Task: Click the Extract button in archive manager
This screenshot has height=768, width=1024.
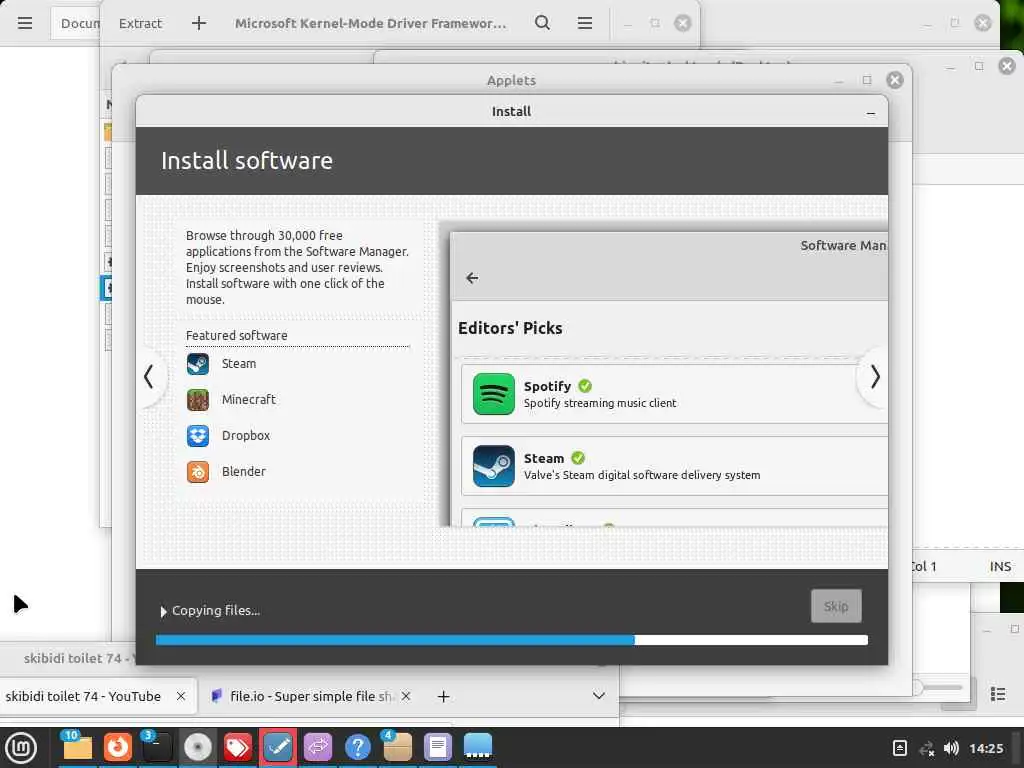Action: point(140,23)
